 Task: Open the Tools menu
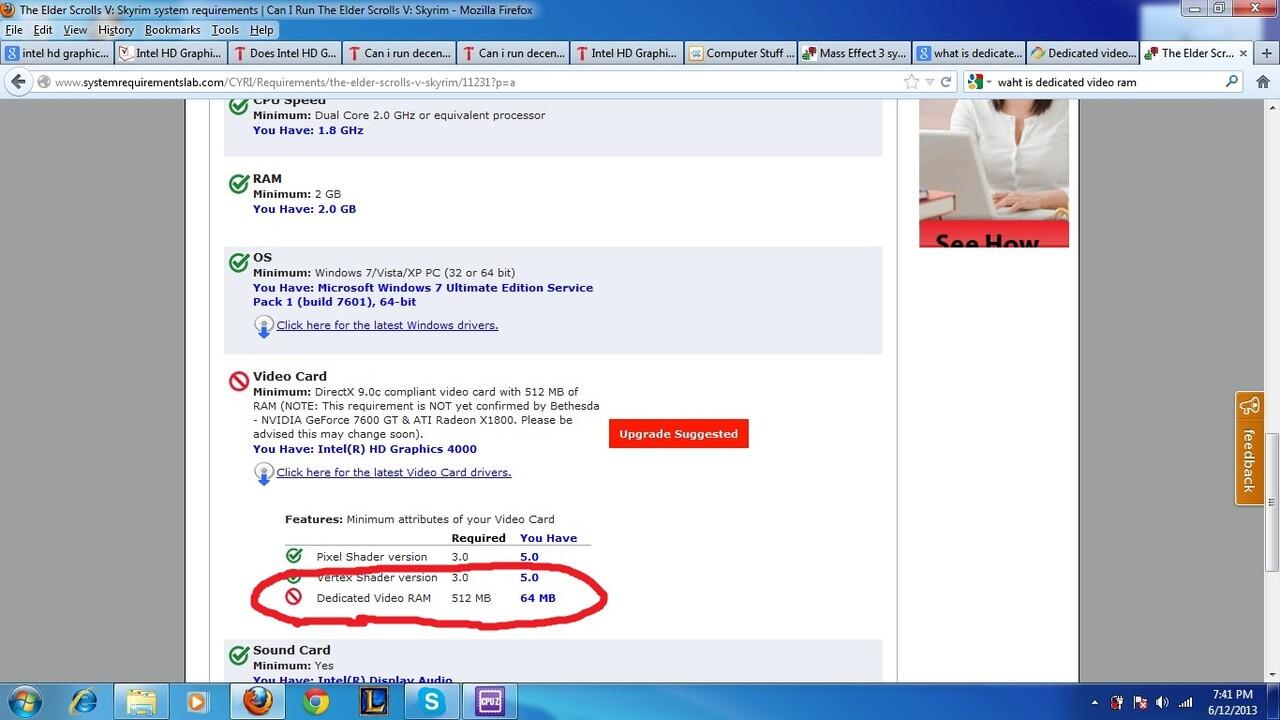point(225,30)
